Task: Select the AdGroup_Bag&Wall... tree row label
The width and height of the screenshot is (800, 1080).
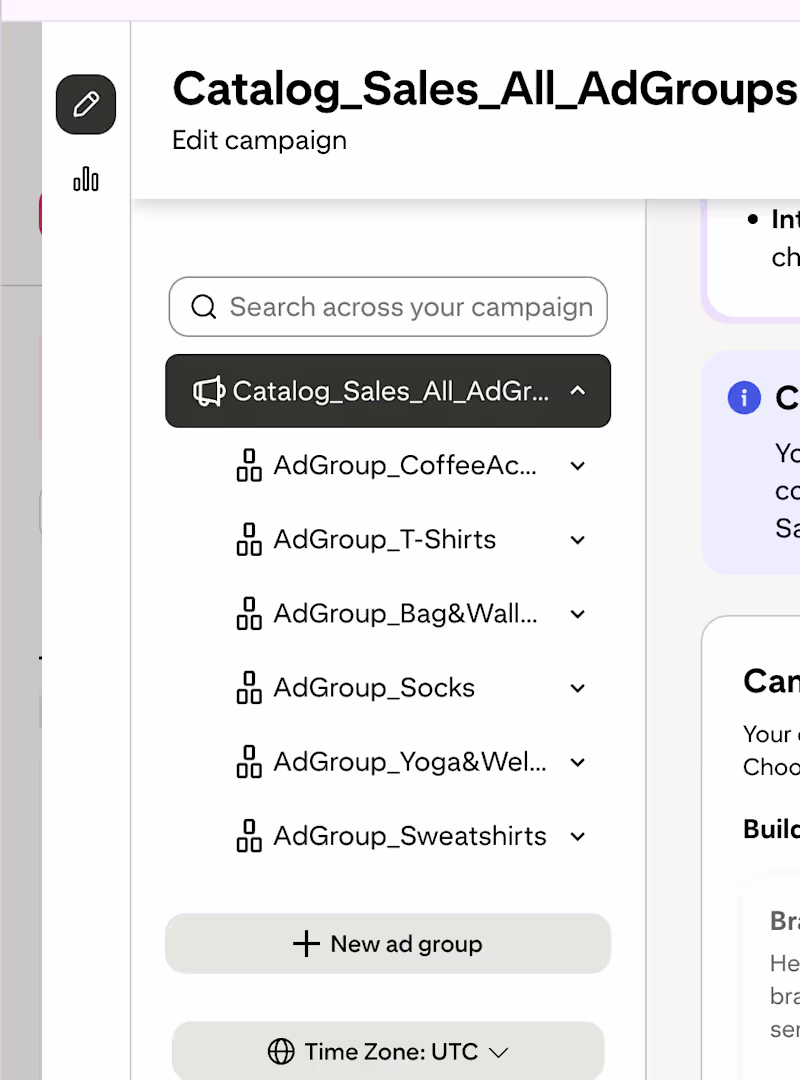Action: pyautogui.click(x=405, y=614)
